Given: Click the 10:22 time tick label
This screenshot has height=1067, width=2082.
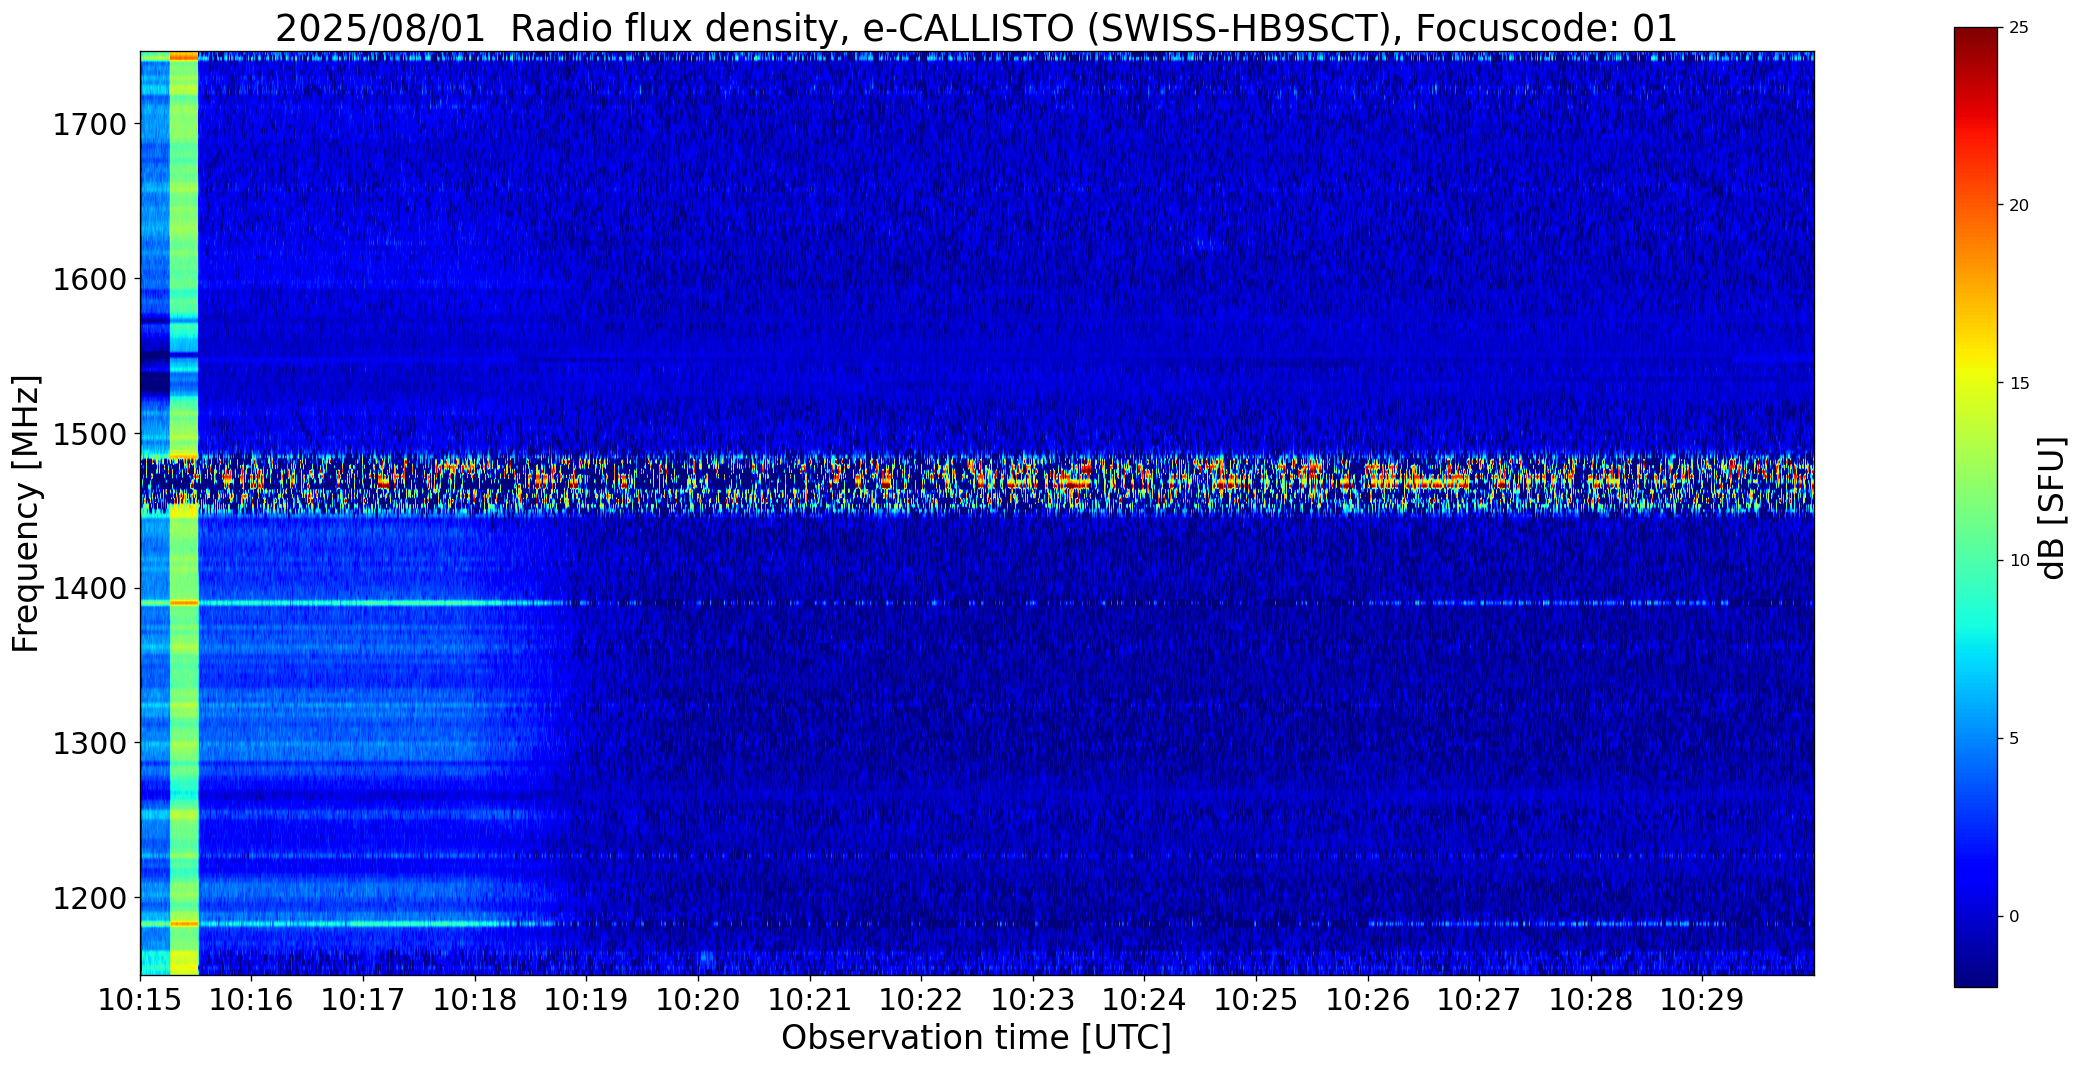Looking at the screenshot, I should tap(921, 999).
